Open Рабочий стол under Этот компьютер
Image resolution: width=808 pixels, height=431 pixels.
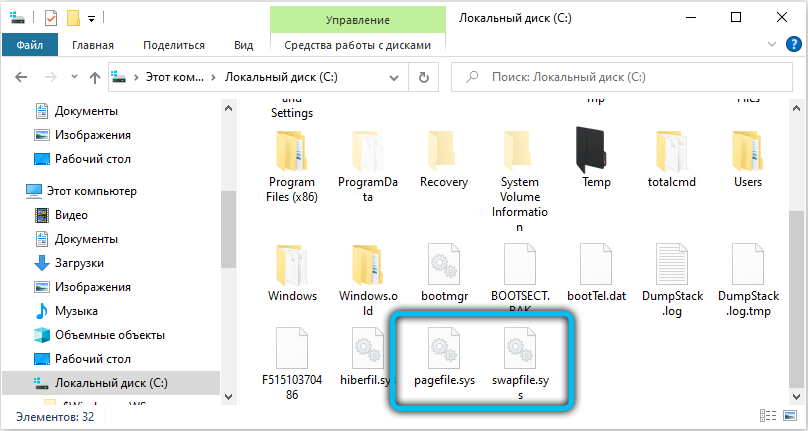[x=93, y=359]
